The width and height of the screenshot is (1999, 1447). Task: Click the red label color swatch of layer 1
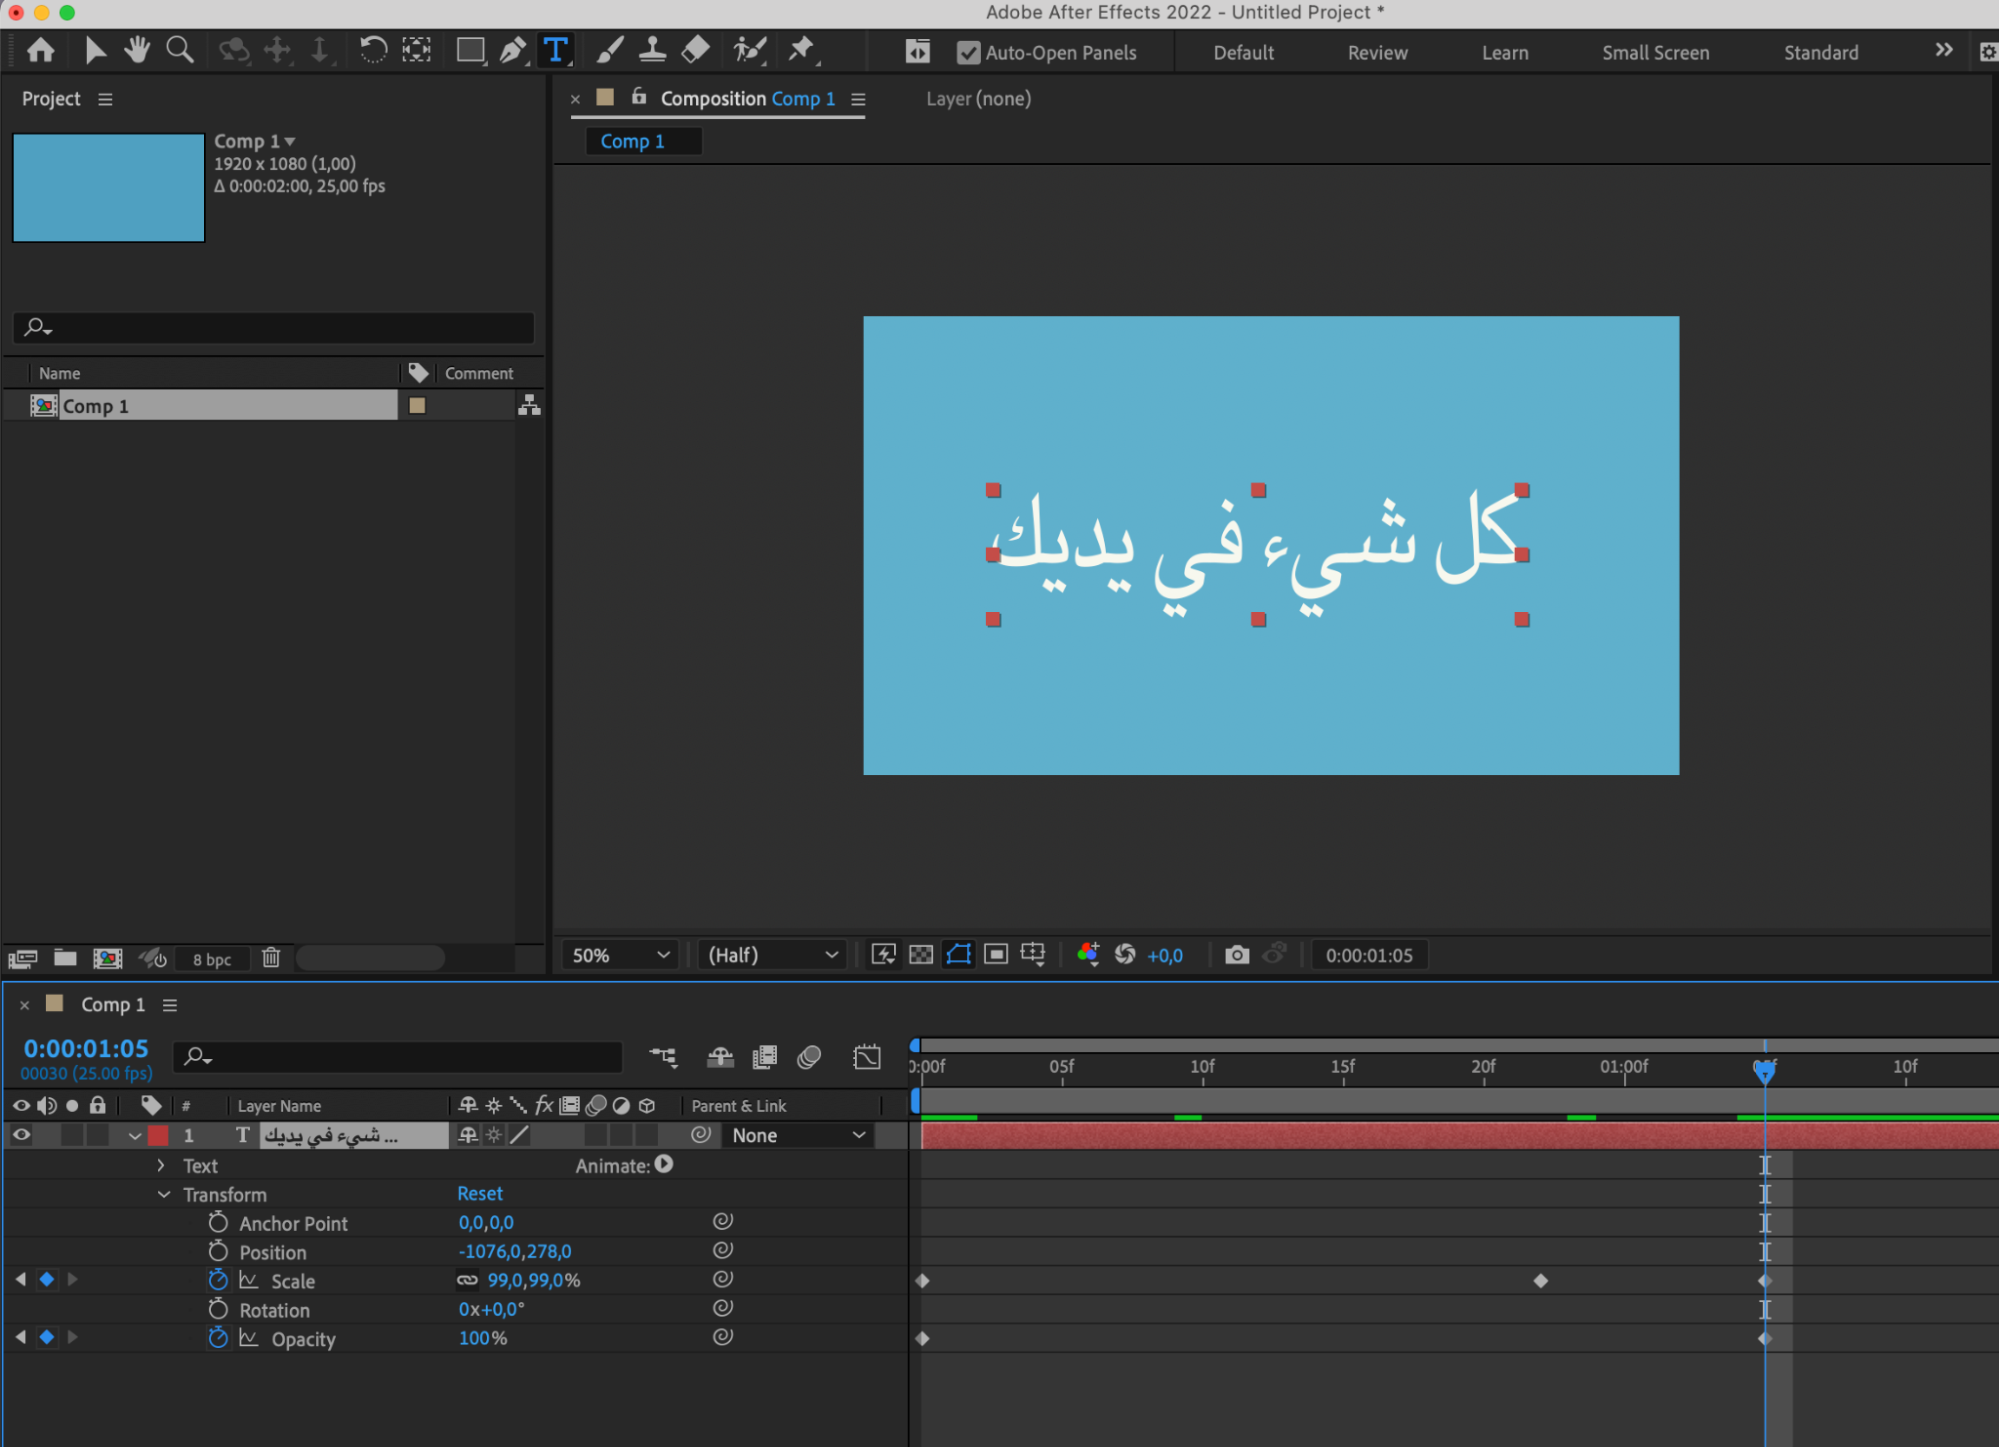158,1135
